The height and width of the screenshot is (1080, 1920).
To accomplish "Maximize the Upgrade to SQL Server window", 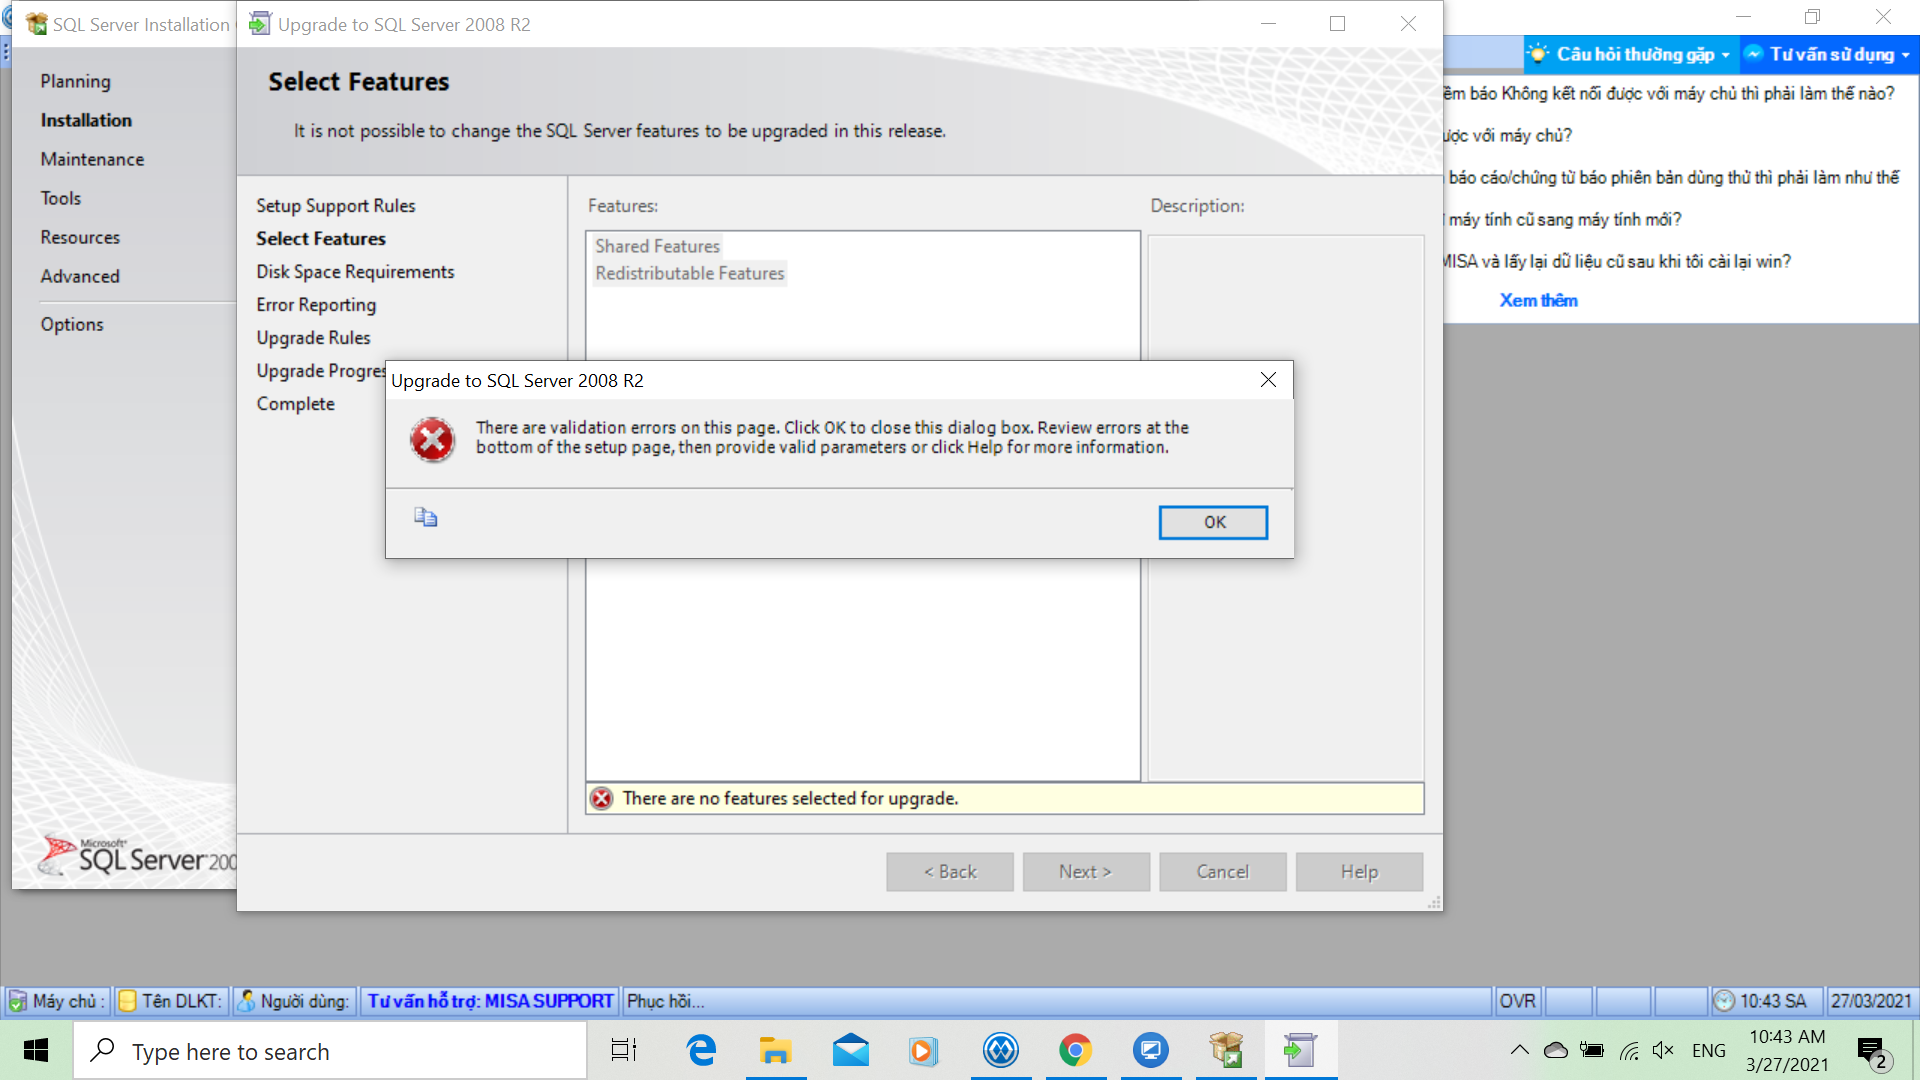I will (1337, 23).
